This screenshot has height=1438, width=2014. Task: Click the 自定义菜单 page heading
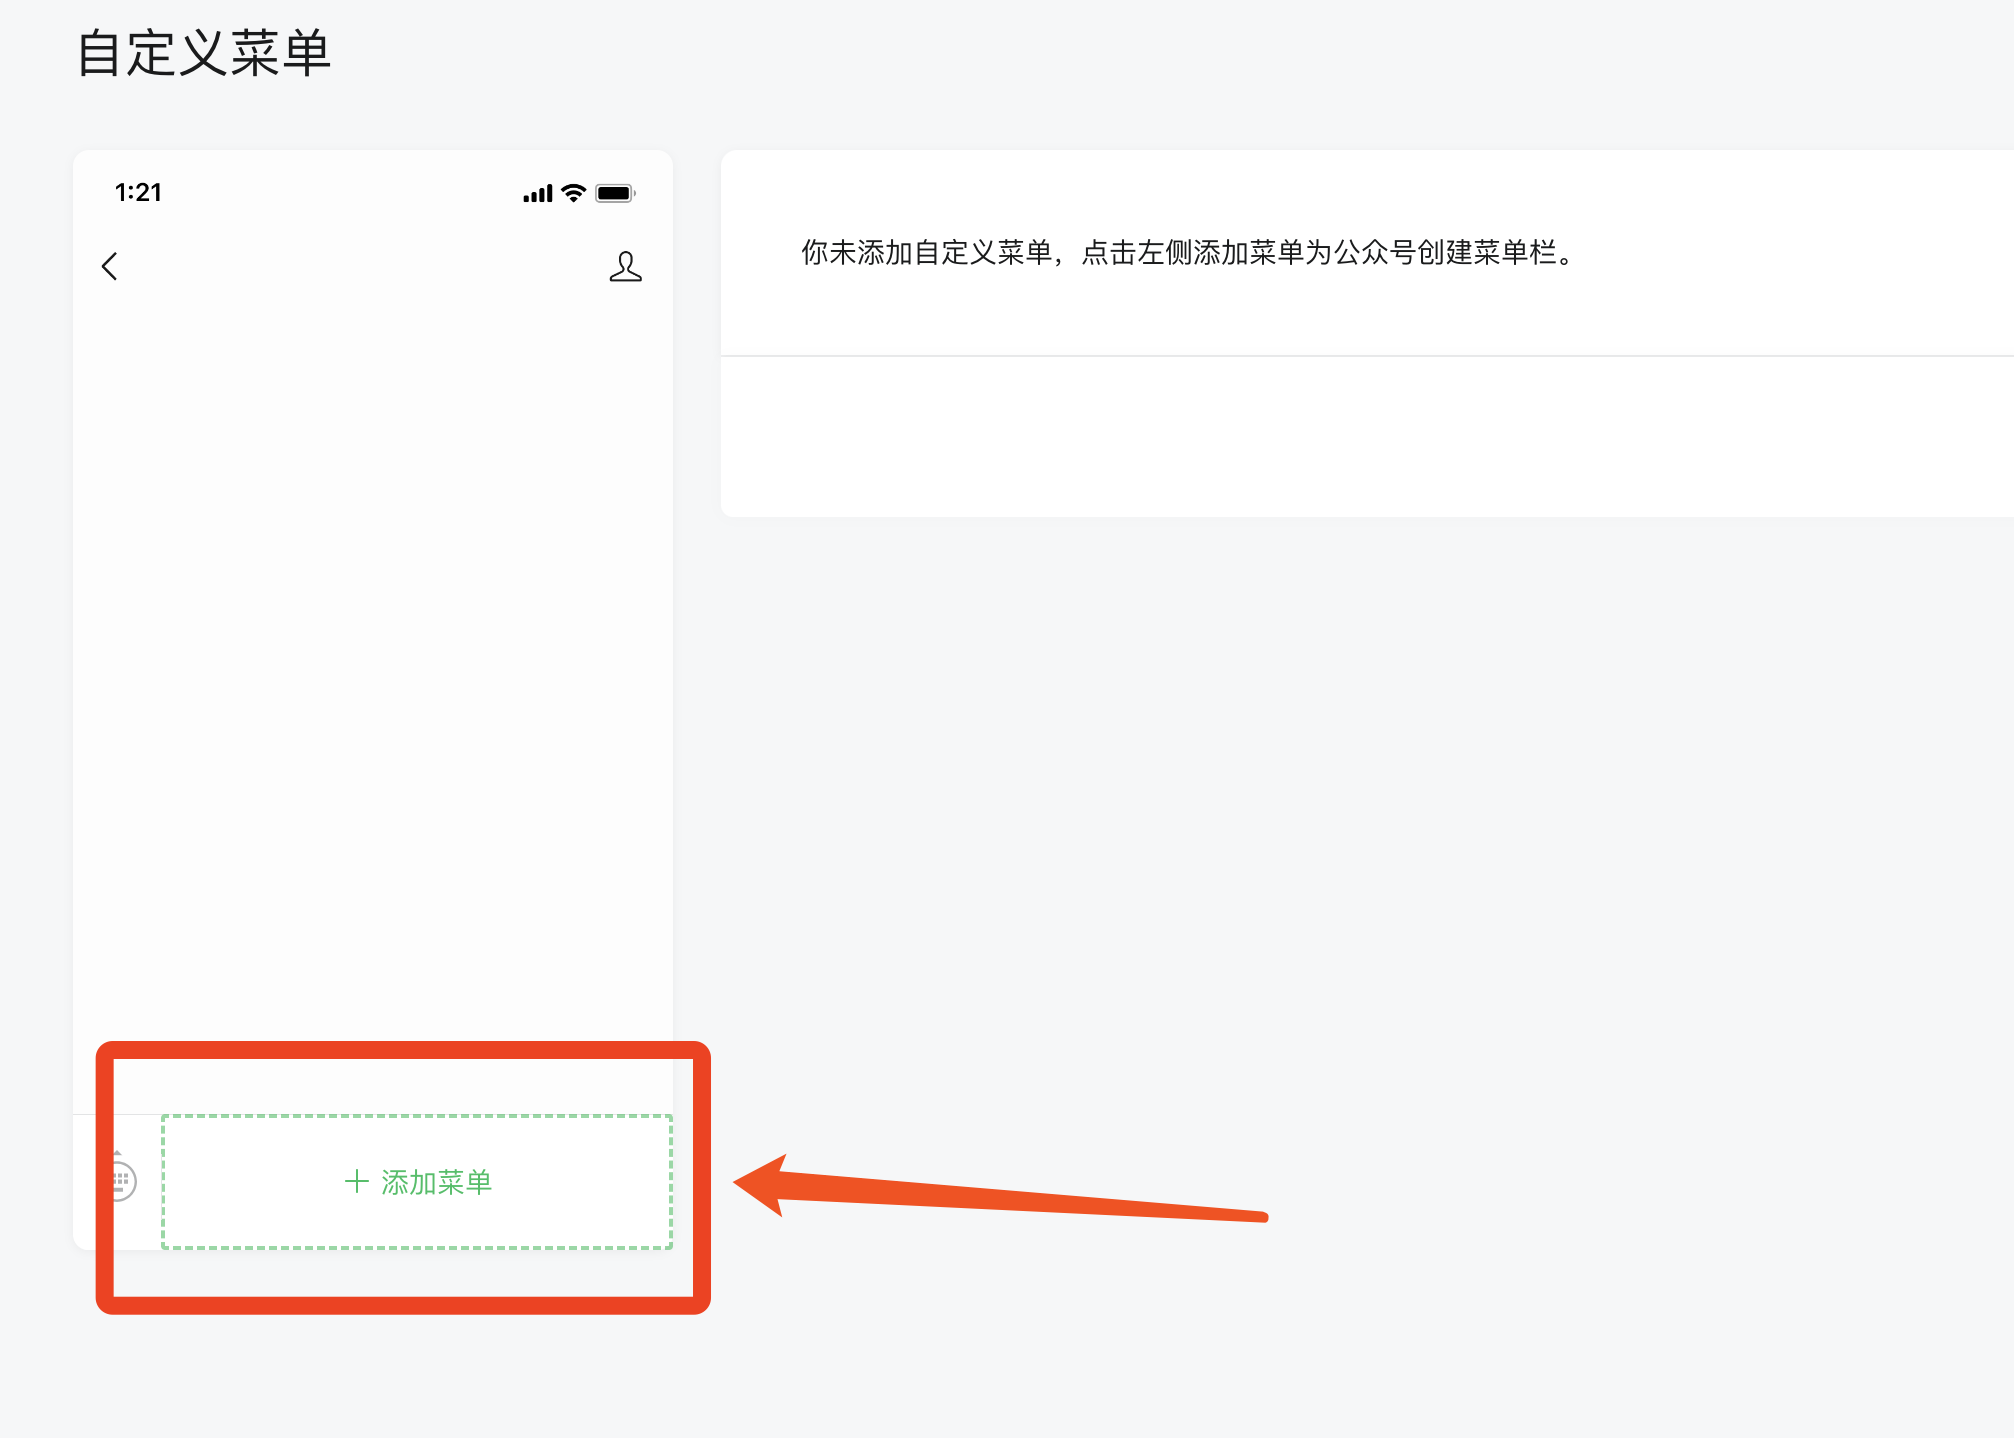coord(204,53)
